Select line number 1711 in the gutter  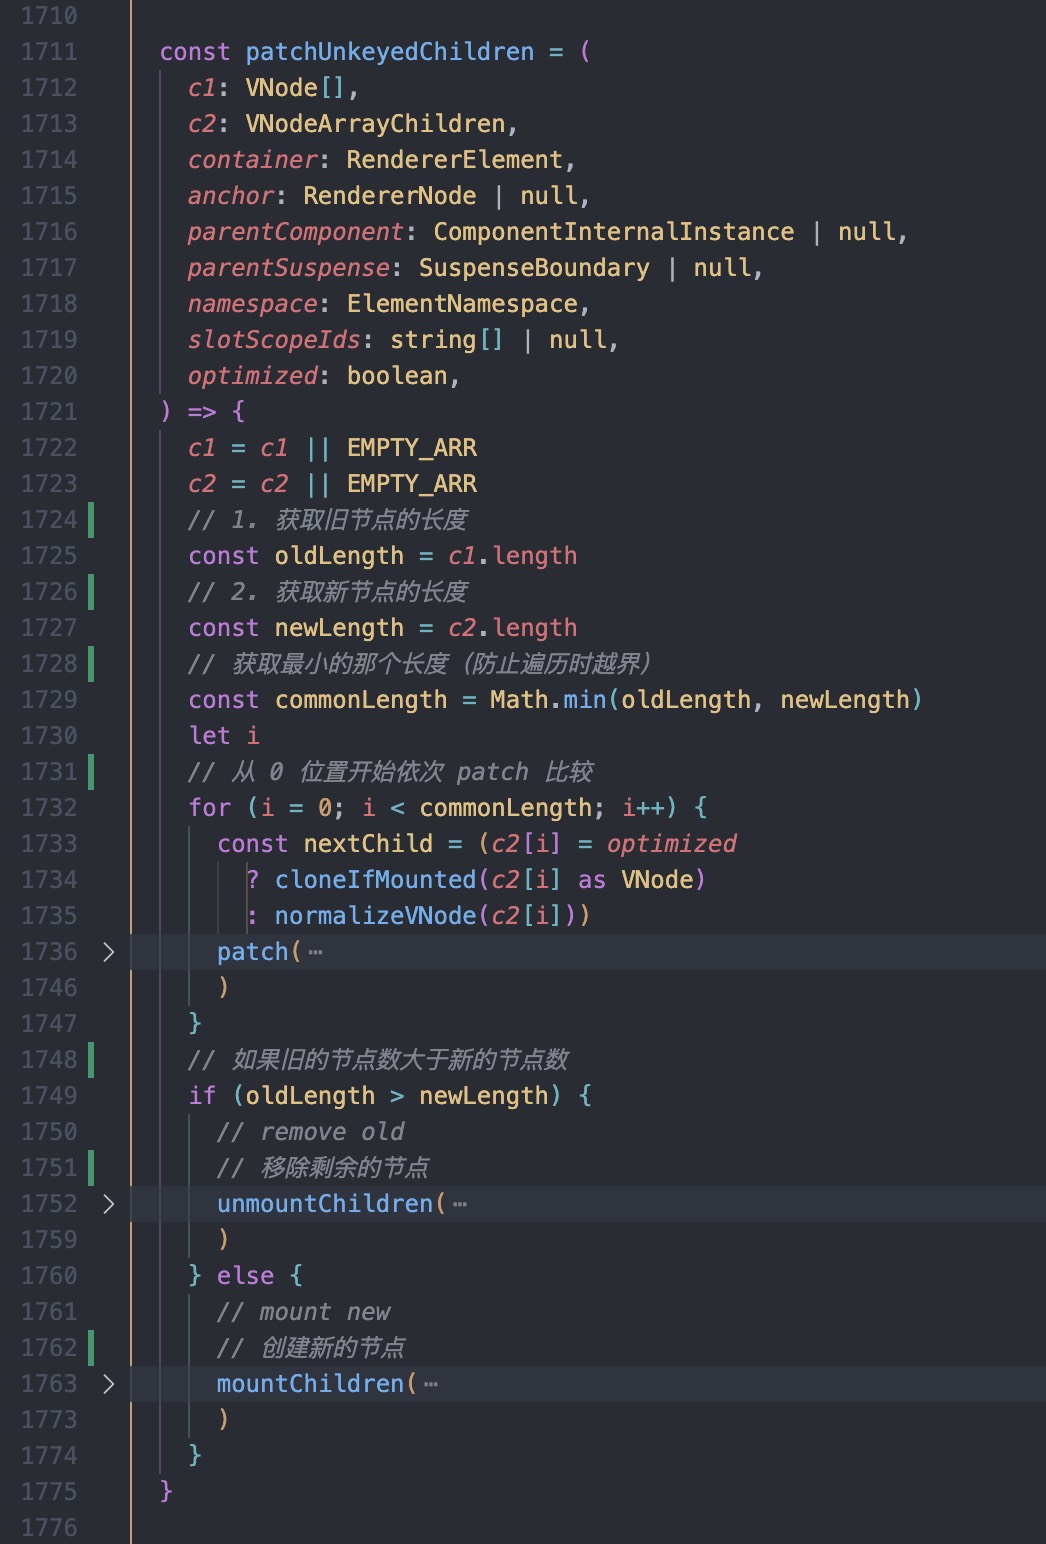coord(49,52)
